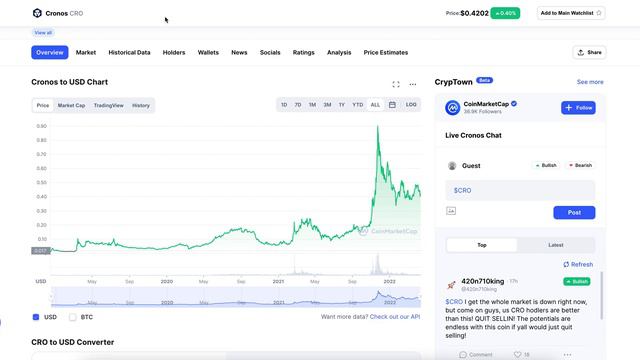This screenshot has width=640, height=360.
Task: Click the image upload icon below $CRO field
Action: (x=451, y=211)
